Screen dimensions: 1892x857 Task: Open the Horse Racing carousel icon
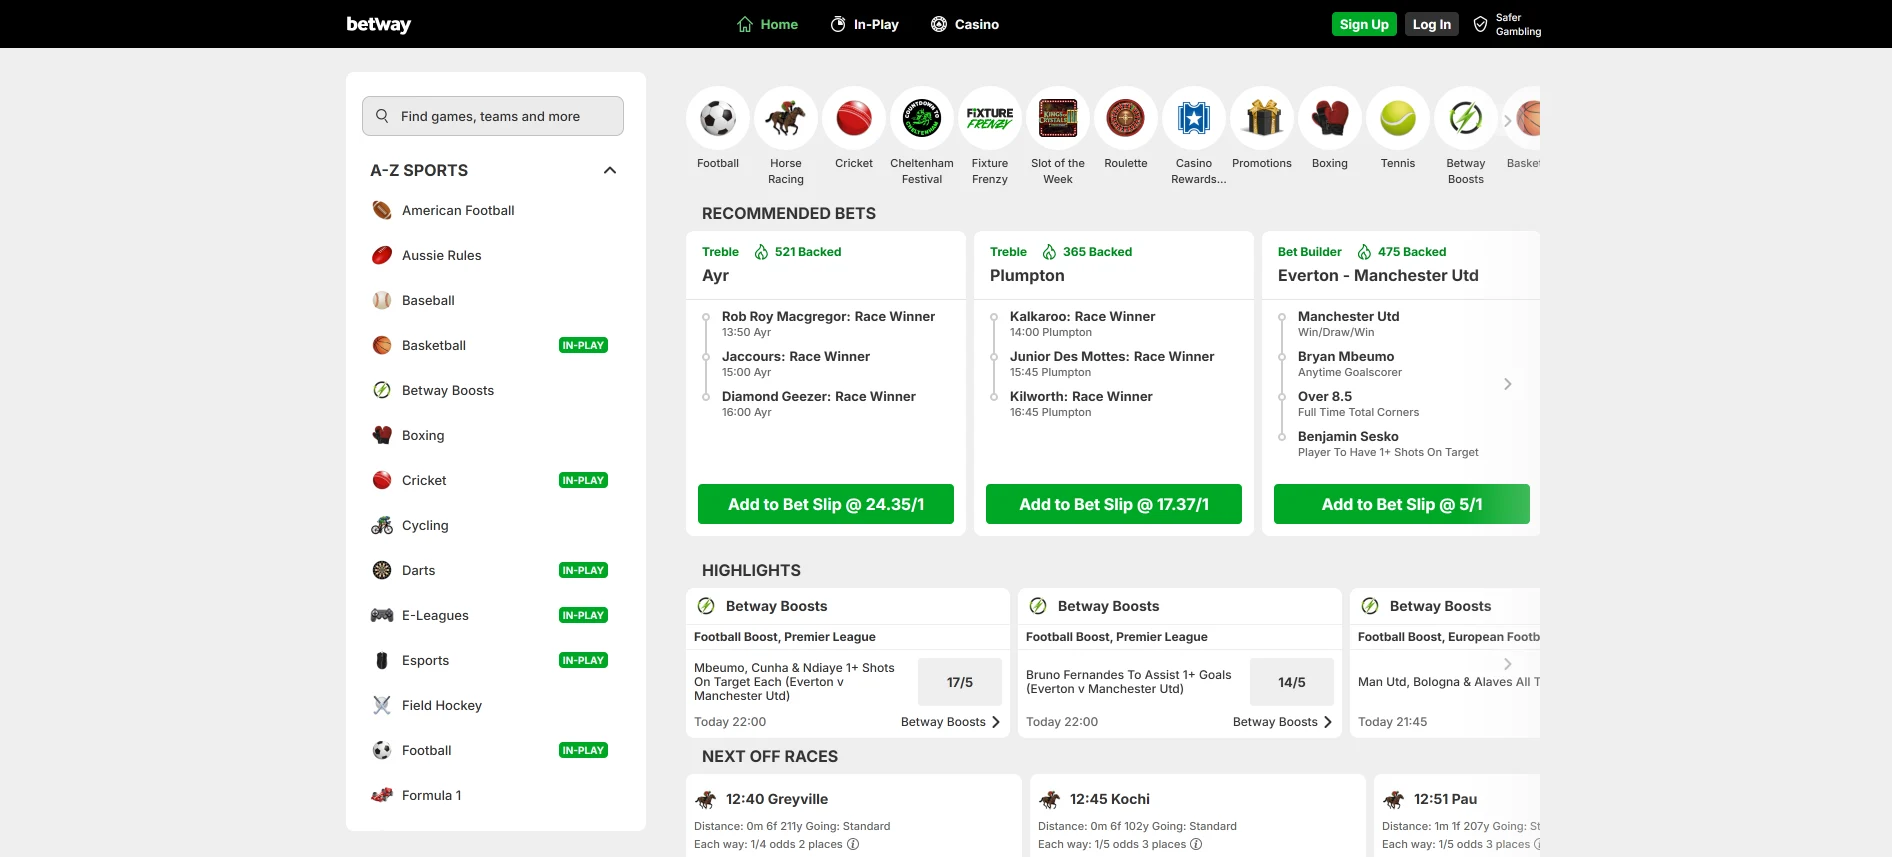(x=786, y=119)
